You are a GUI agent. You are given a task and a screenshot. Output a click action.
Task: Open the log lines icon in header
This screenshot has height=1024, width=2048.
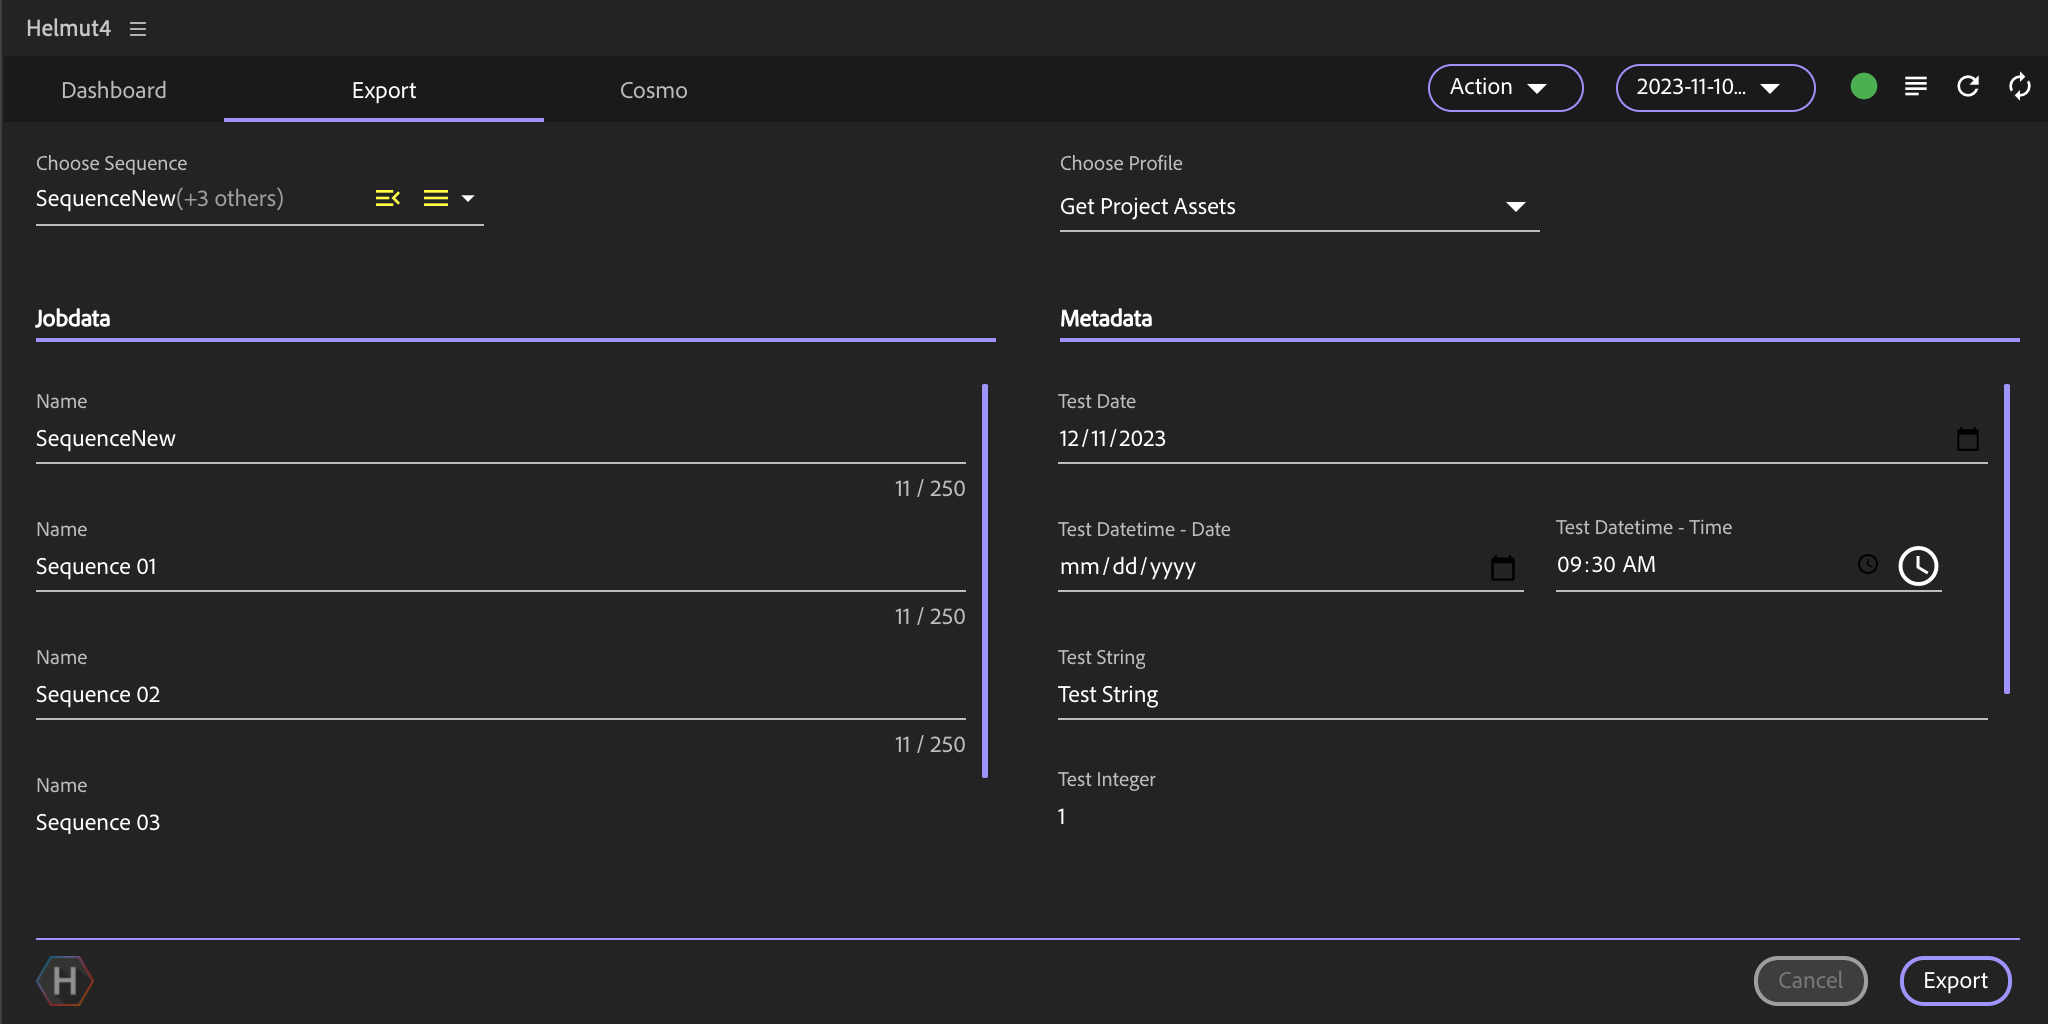point(1915,87)
